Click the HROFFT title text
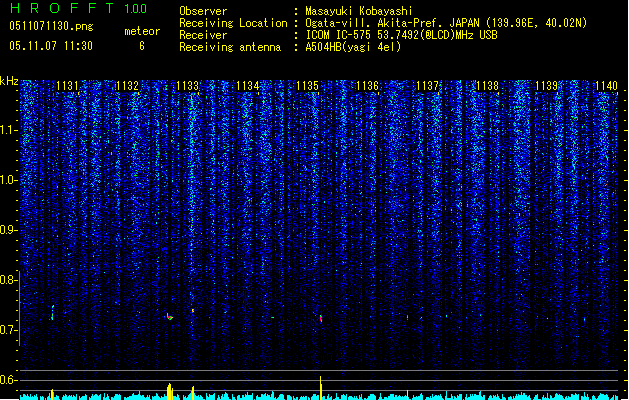 [63, 8]
